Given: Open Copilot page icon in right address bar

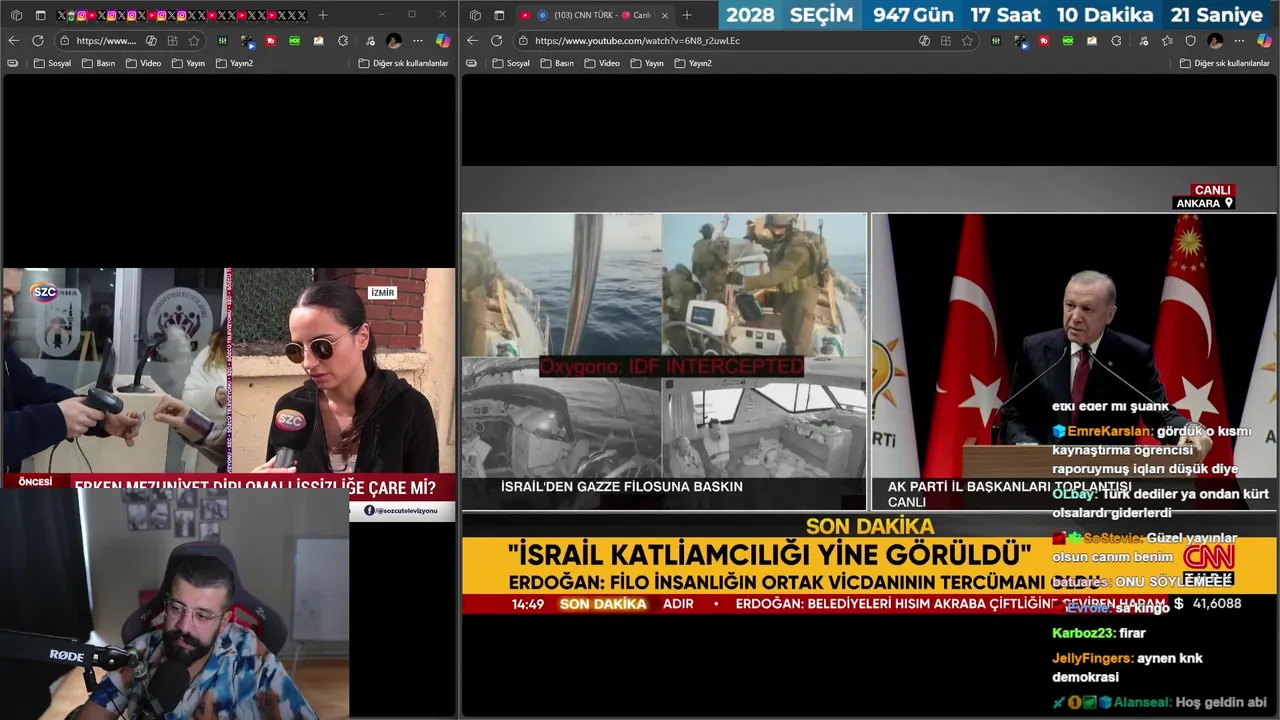Looking at the screenshot, I should click(924, 41).
